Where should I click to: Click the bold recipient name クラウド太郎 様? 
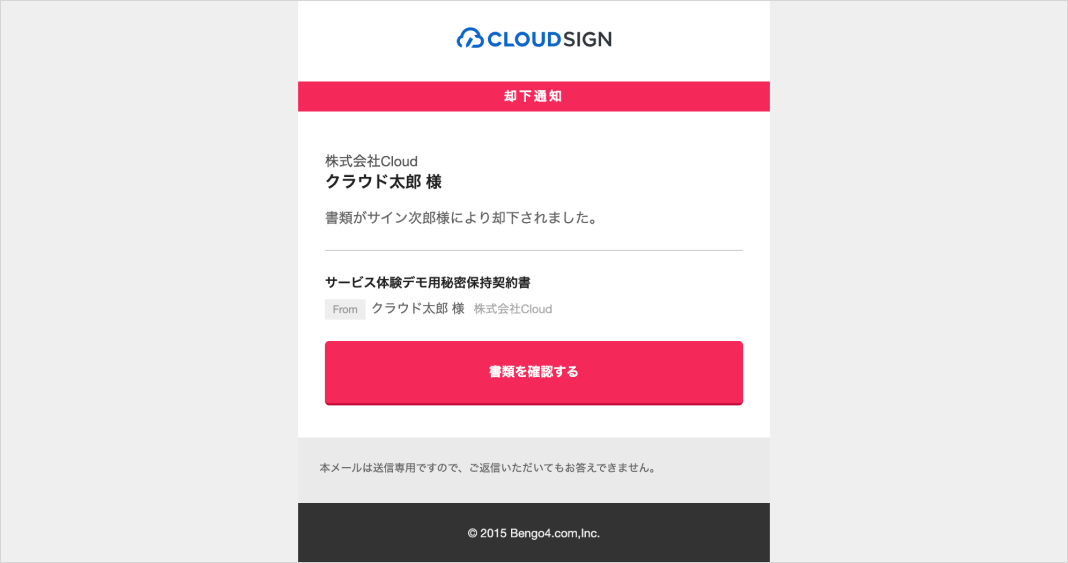(383, 182)
